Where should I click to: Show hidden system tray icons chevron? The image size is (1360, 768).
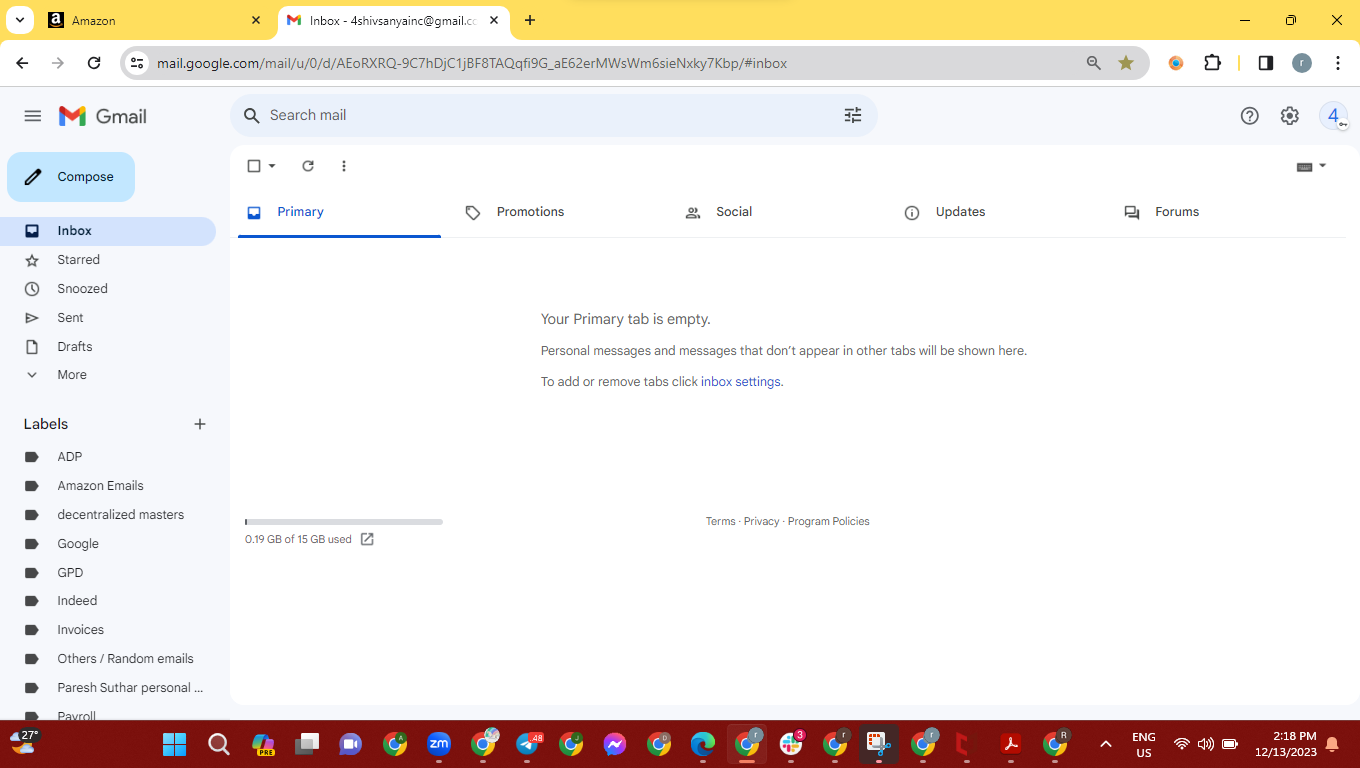pos(1105,744)
